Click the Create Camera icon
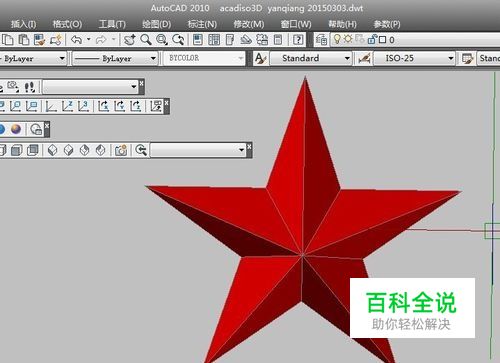Image resolution: width=500 pixels, height=363 pixels. click(x=121, y=150)
